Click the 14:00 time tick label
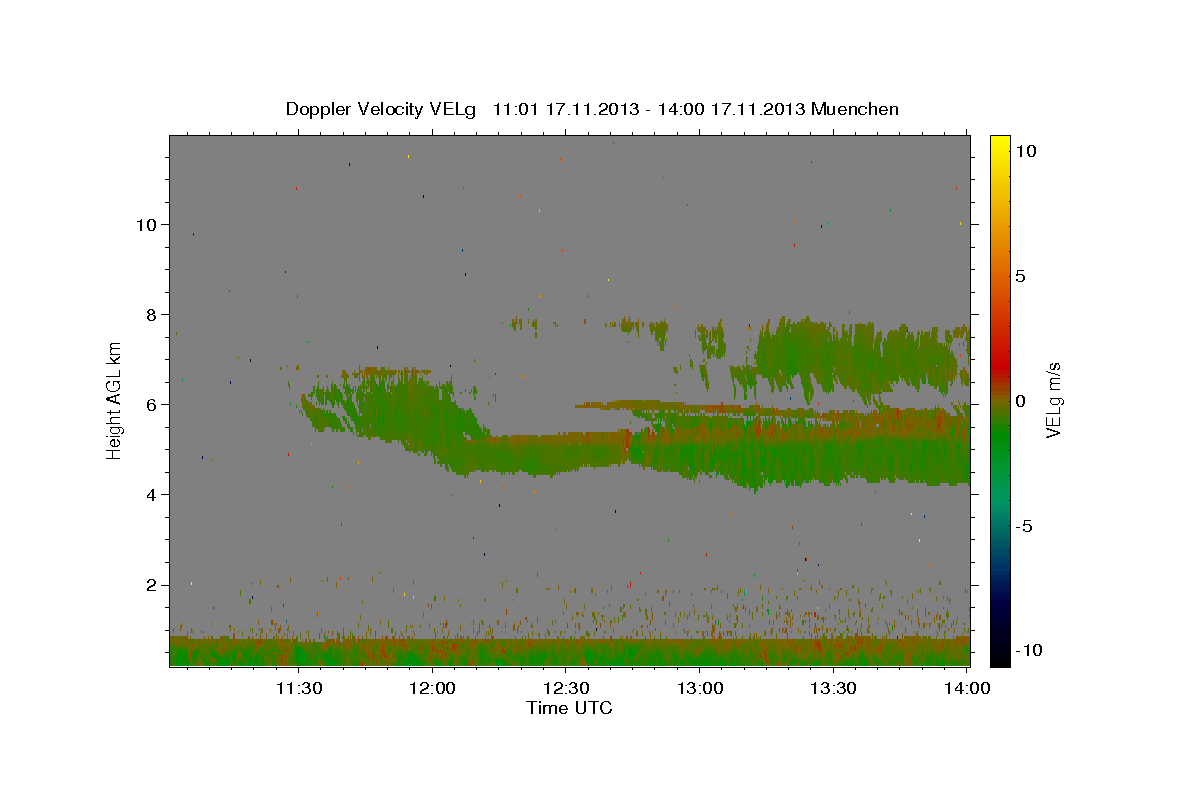 [x=967, y=688]
